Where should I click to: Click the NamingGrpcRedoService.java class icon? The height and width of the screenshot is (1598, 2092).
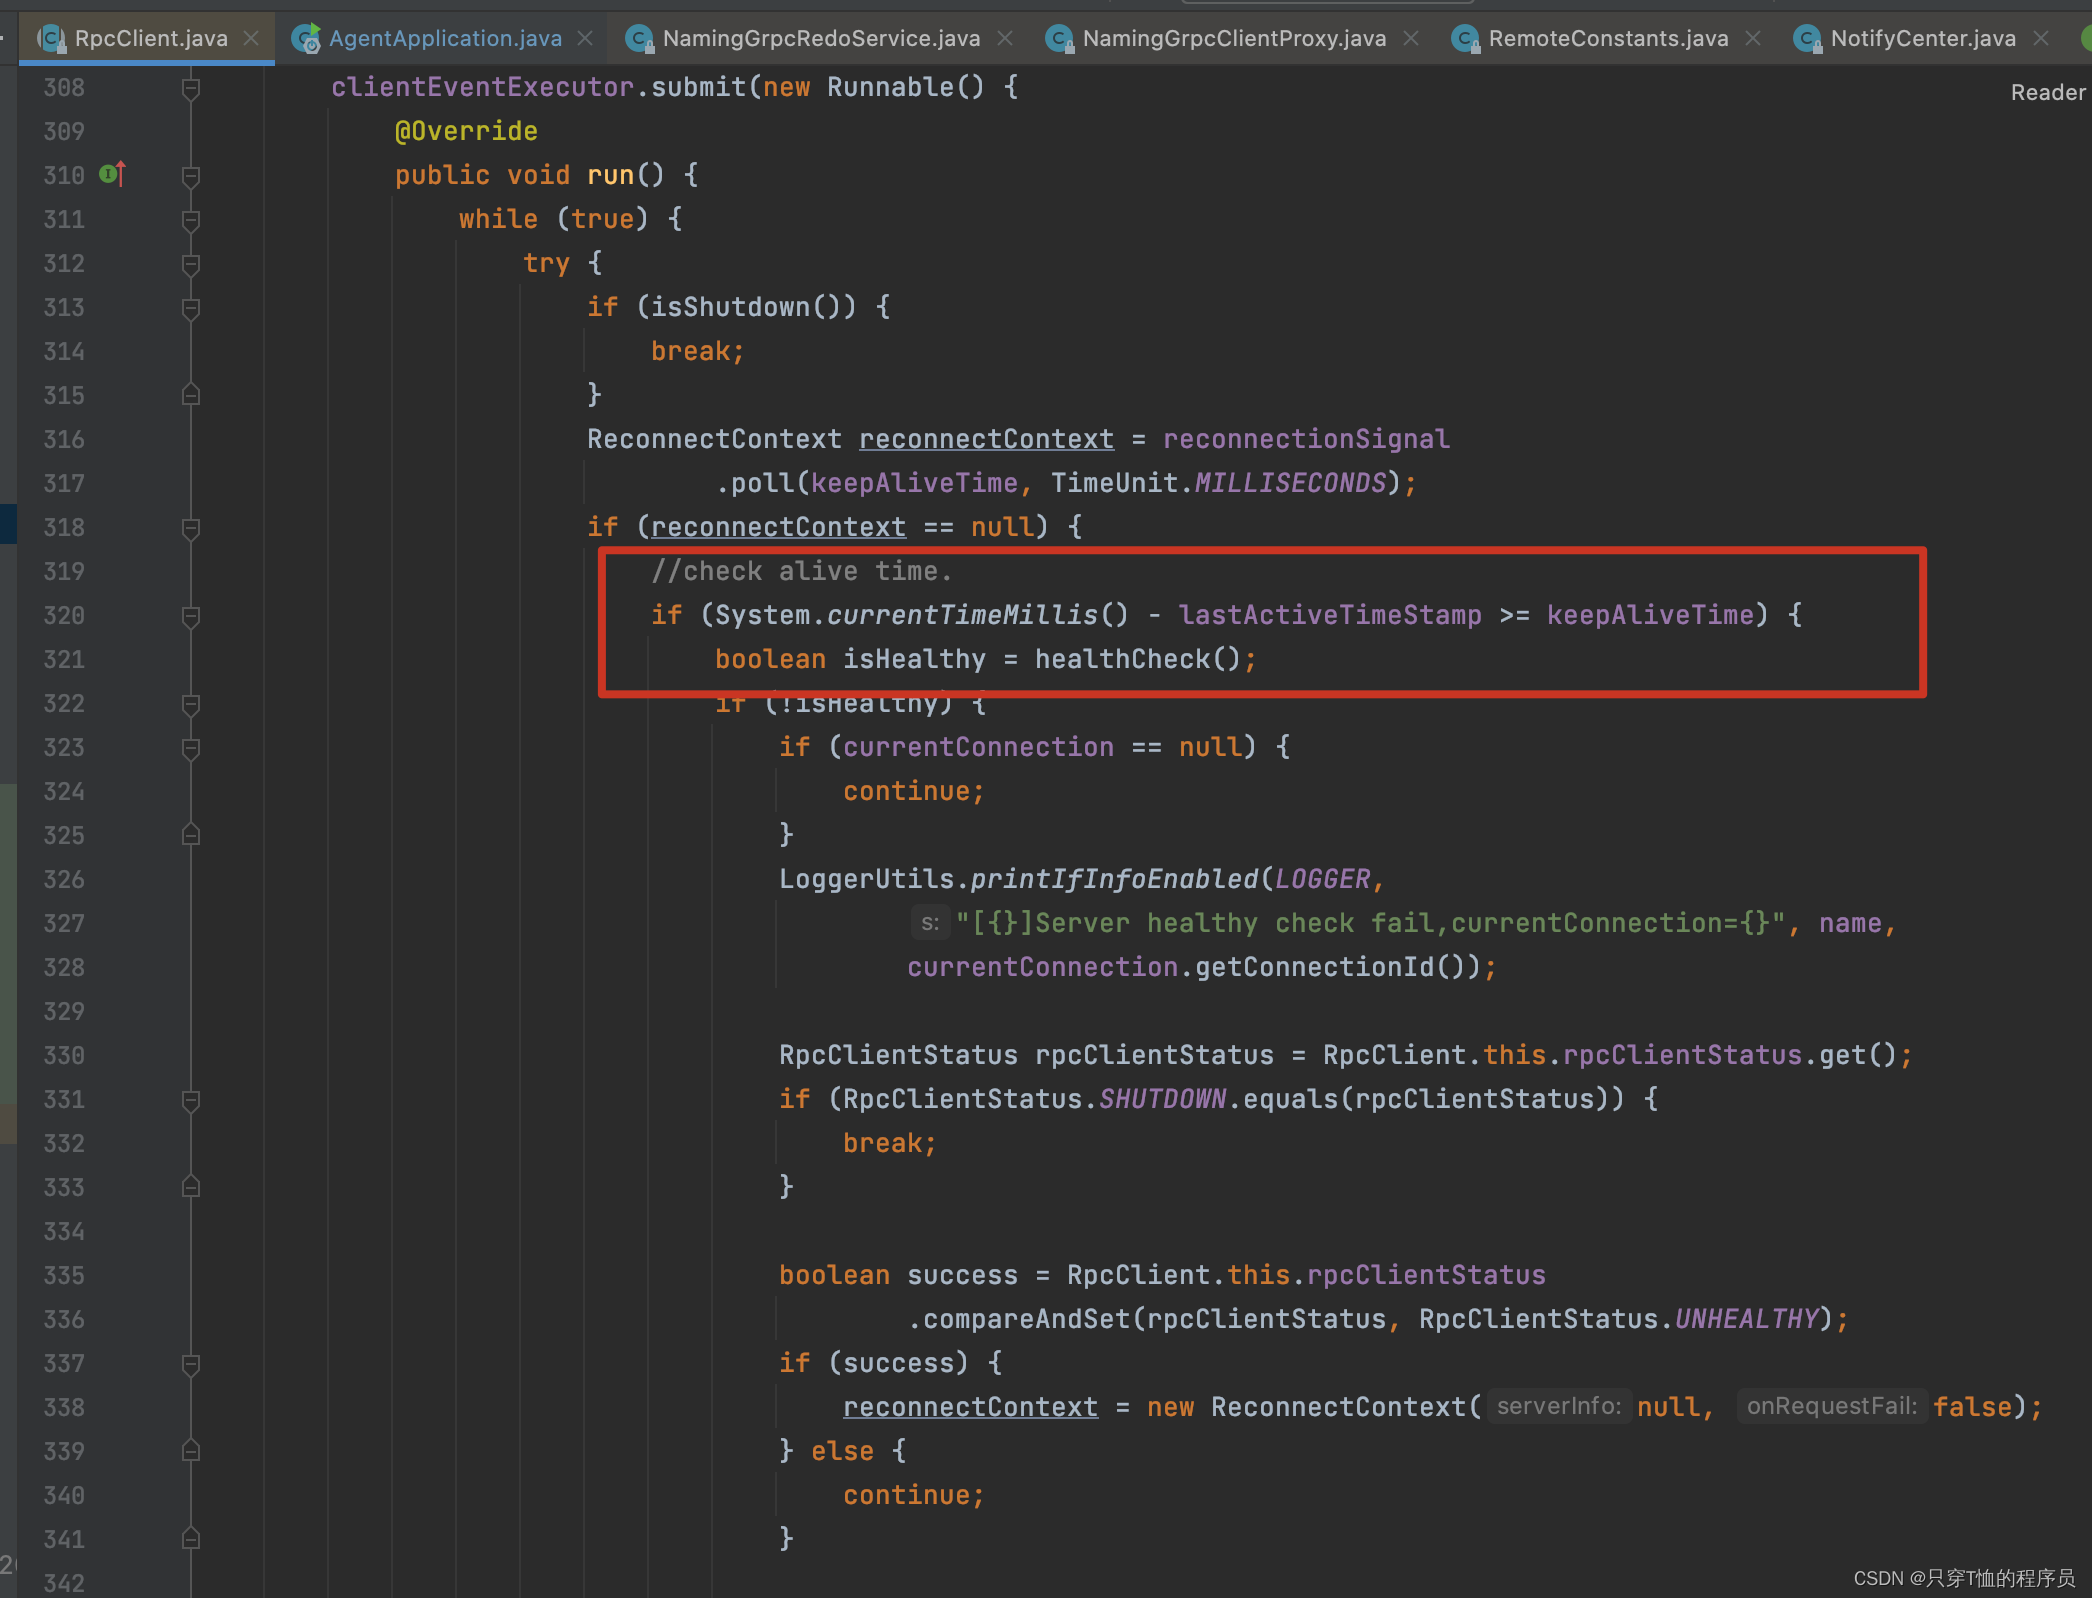click(639, 38)
